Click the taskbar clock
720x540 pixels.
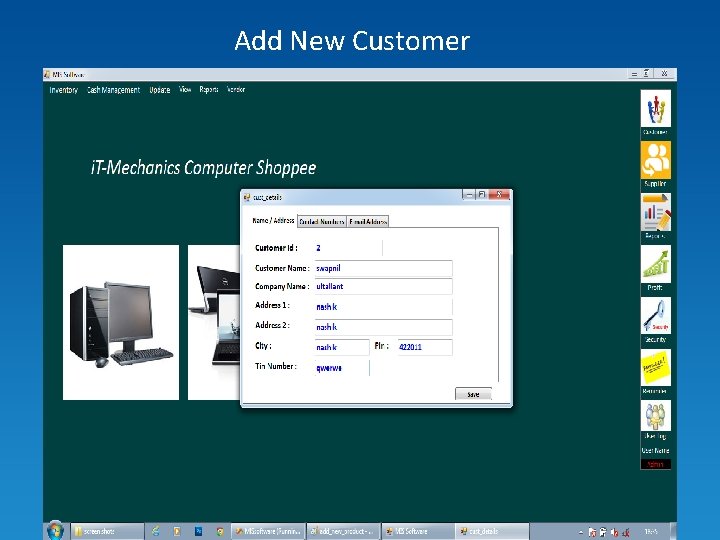651,532
